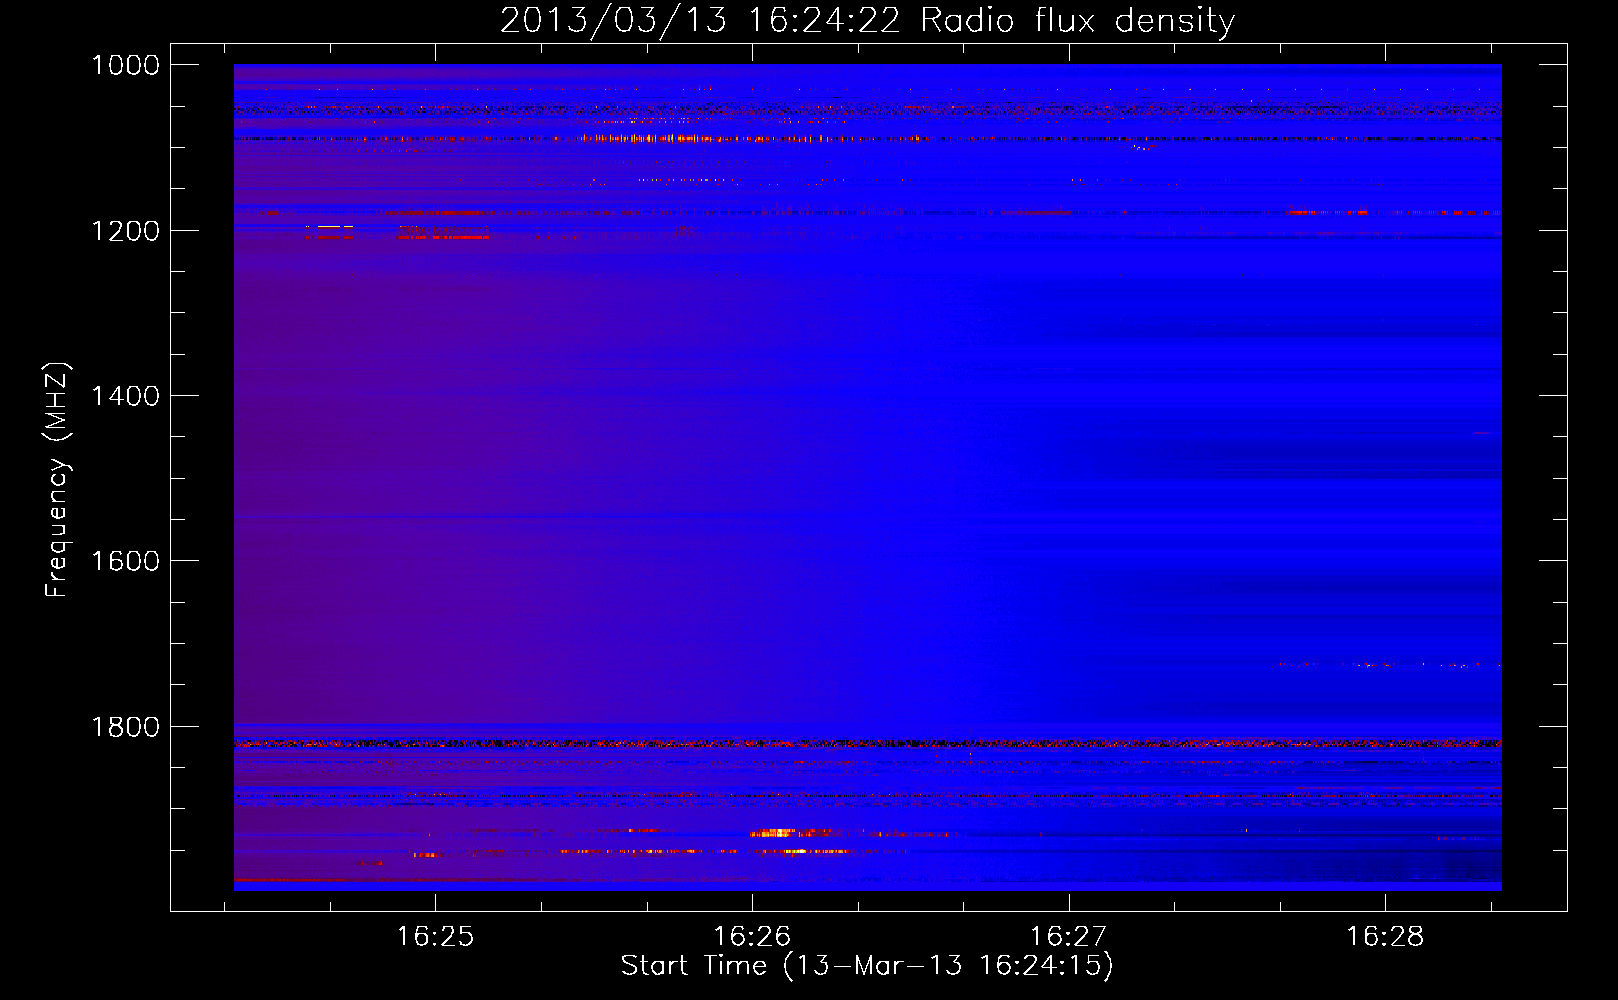Image resolution: width=1618 pixels, height=1000 pixels.
Task: Click the 16:26 time tick label
Action: [x=752, y=937]
